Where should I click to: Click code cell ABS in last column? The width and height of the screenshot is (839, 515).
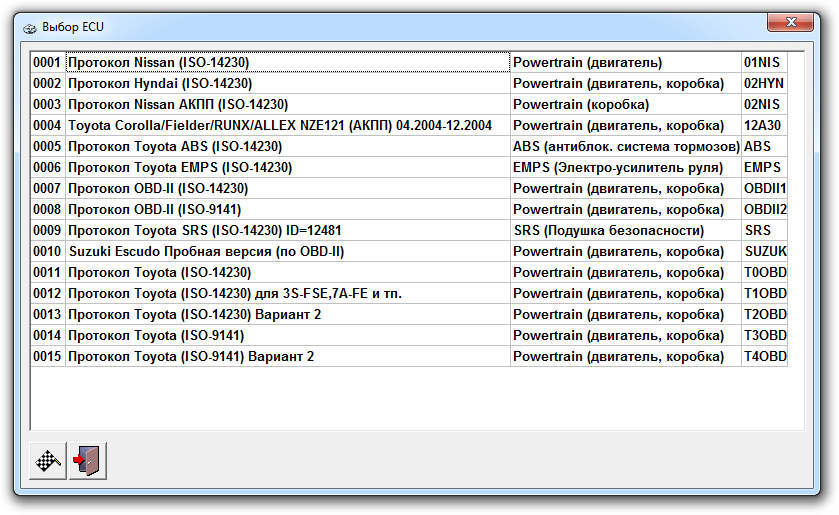[764, 146]
